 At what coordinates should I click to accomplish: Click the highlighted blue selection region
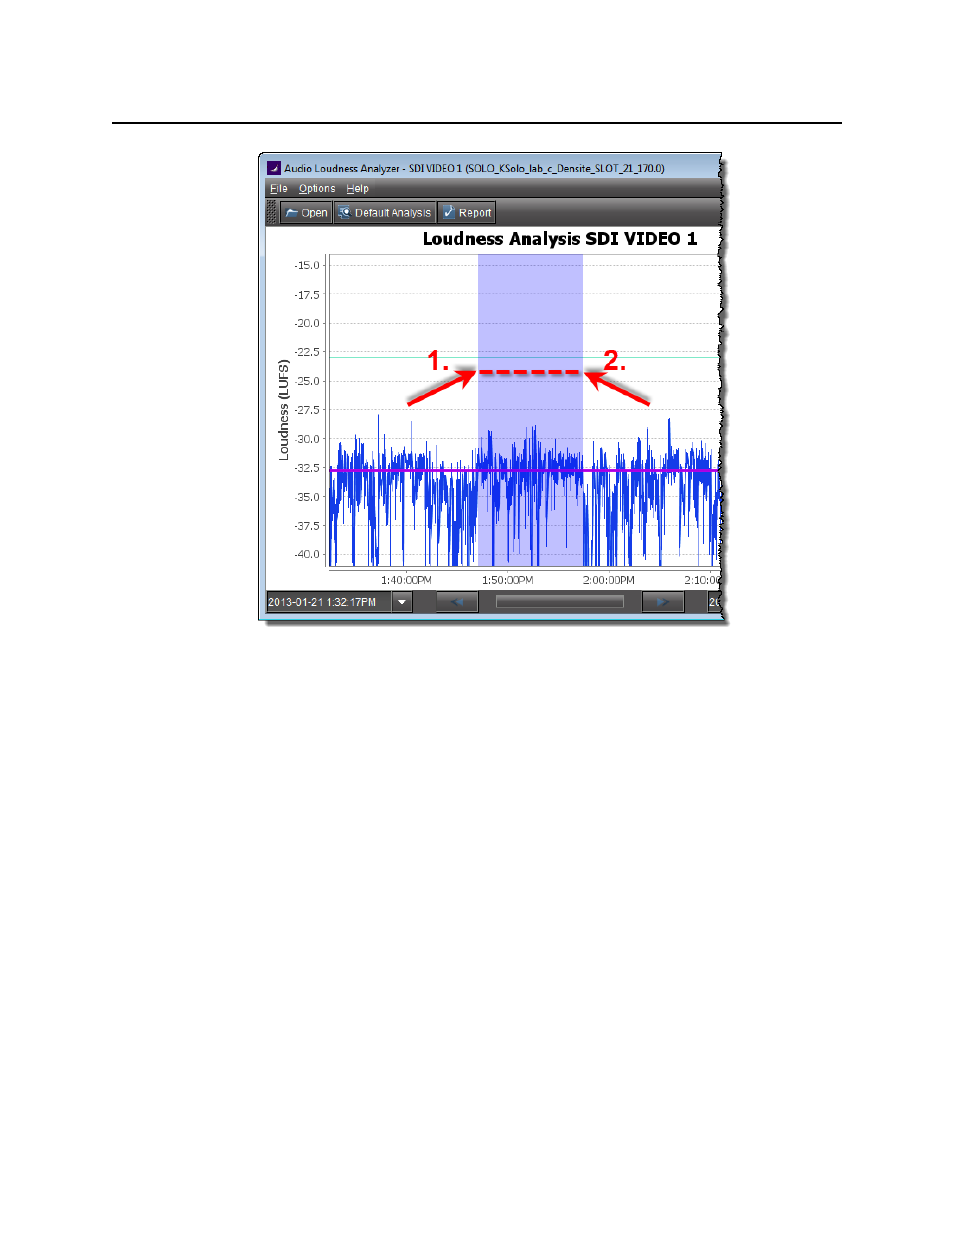pos(530,410)
